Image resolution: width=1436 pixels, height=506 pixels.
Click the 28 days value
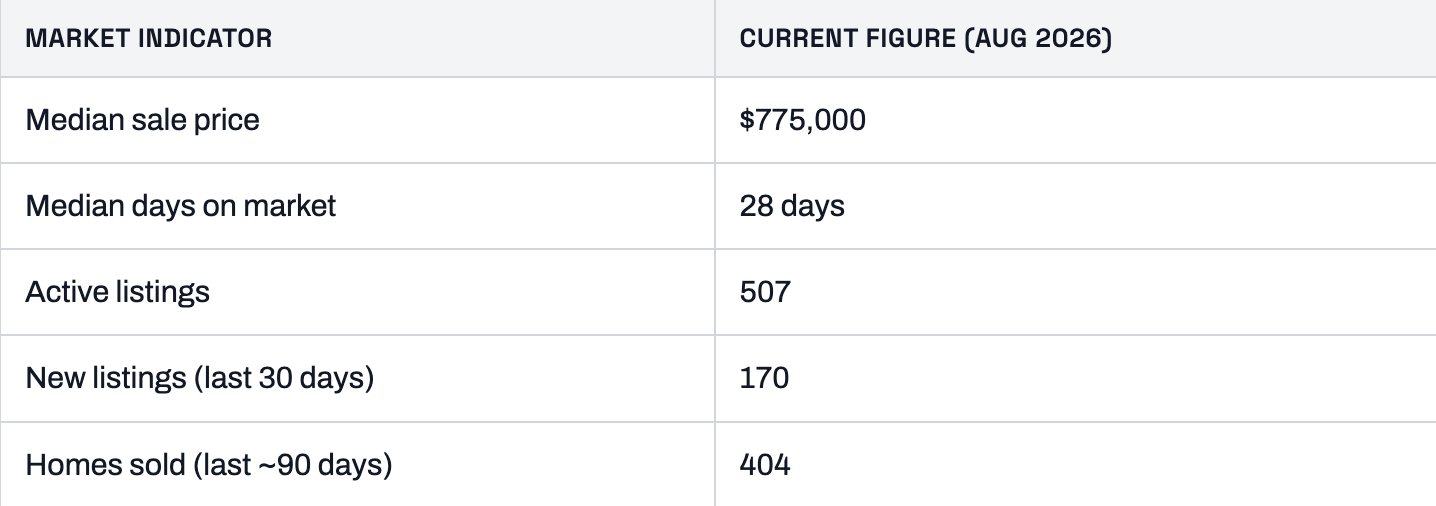(792, 206)
